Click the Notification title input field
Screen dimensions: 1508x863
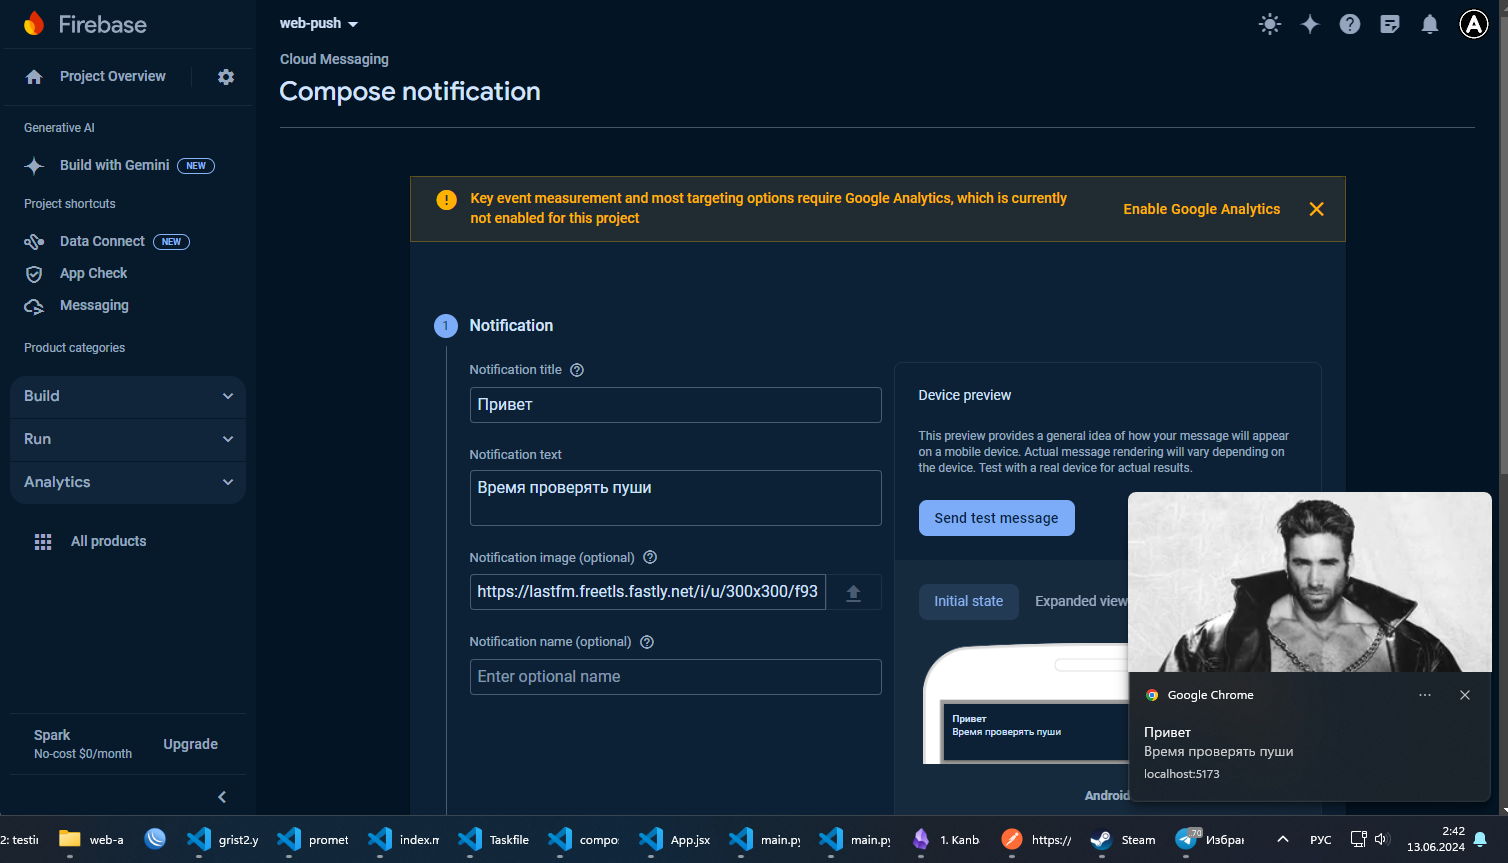[x=675, y=405]
